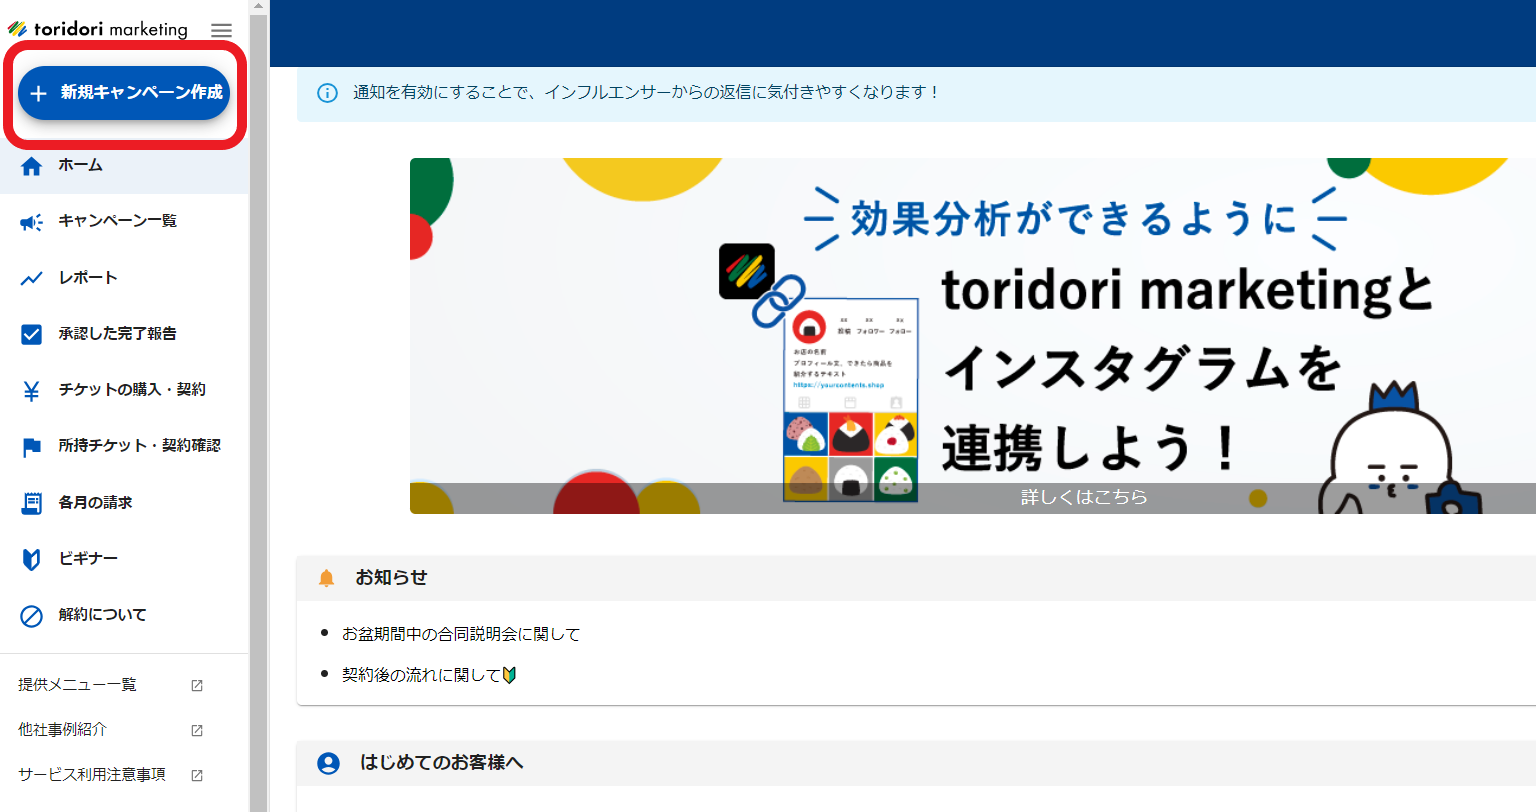The image size is (1536, 812).
Task: Open the 提供メニュー一覧 link
Action: point(78,685)
